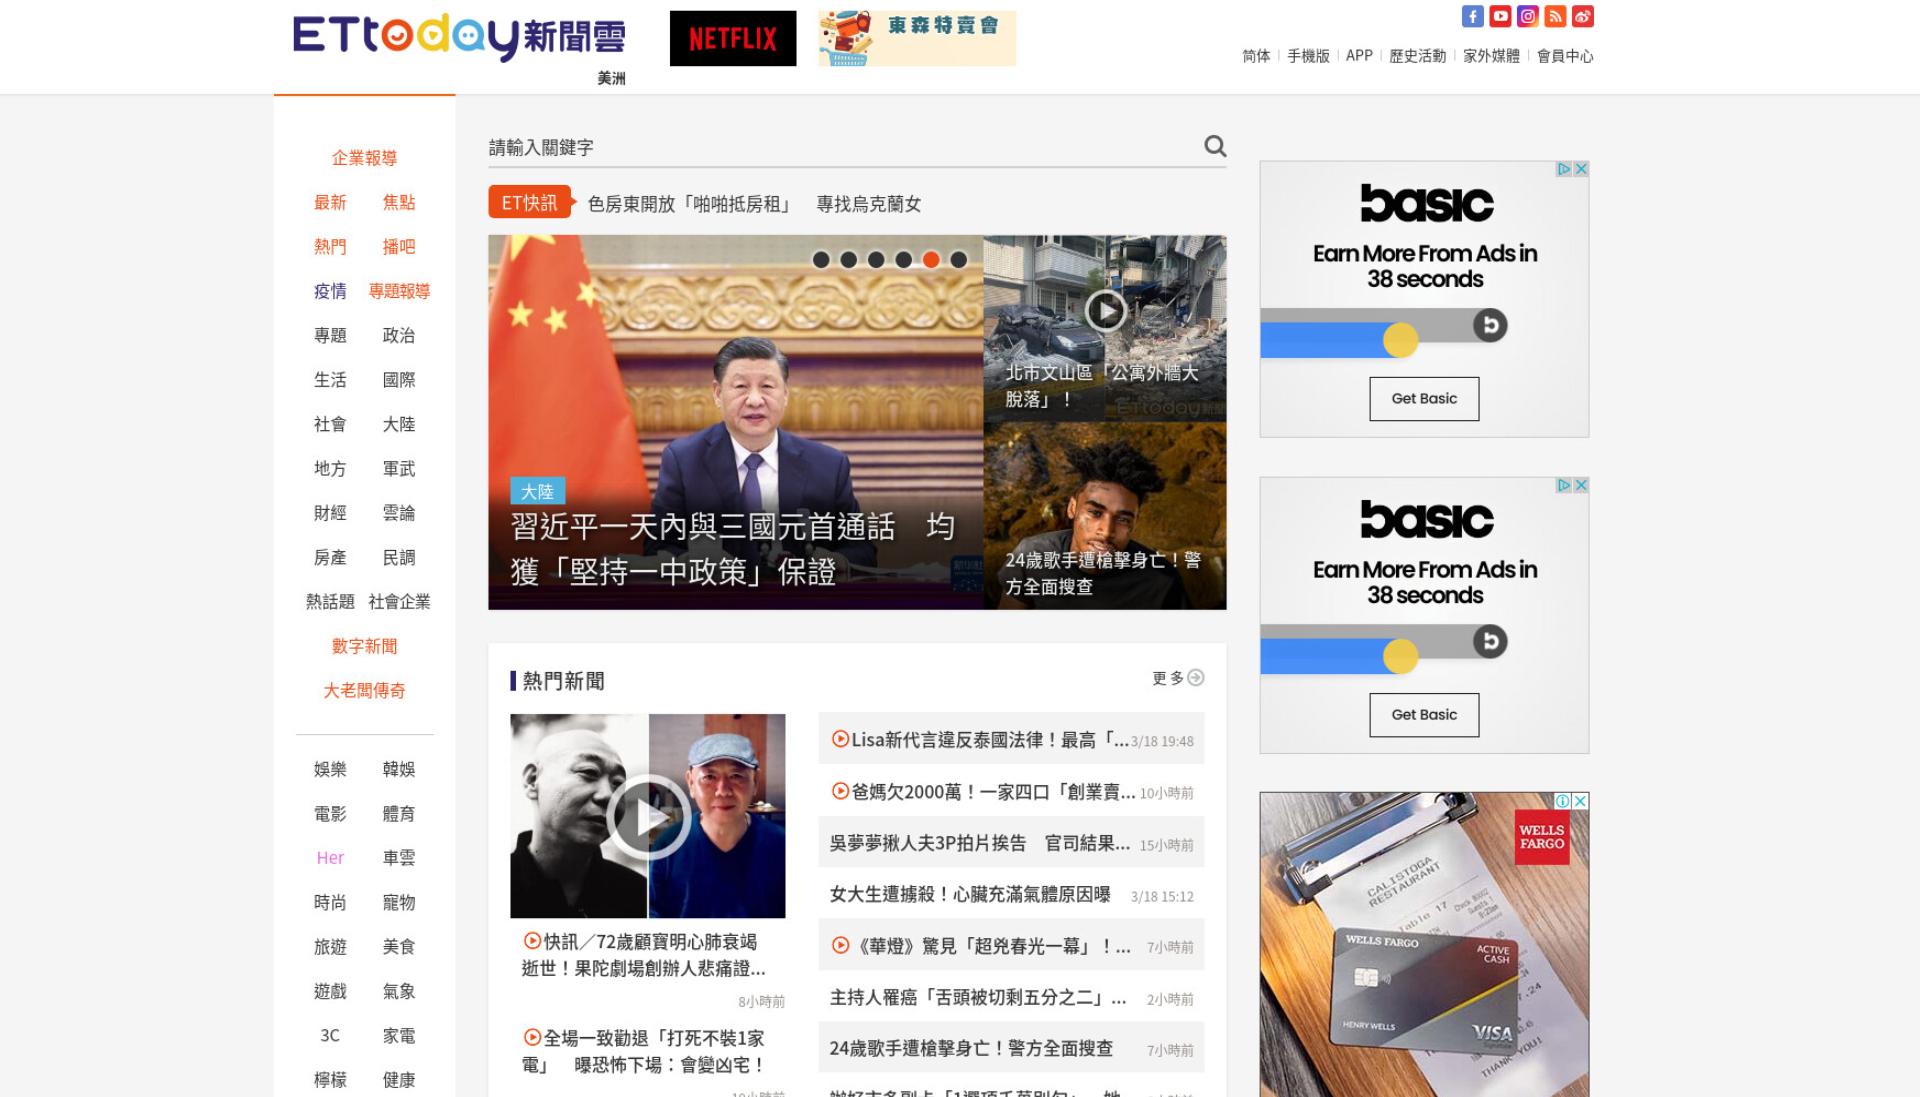Open 體育 category
Viewport: 1920px width, 1097px height.
click(x=399, y=814)
